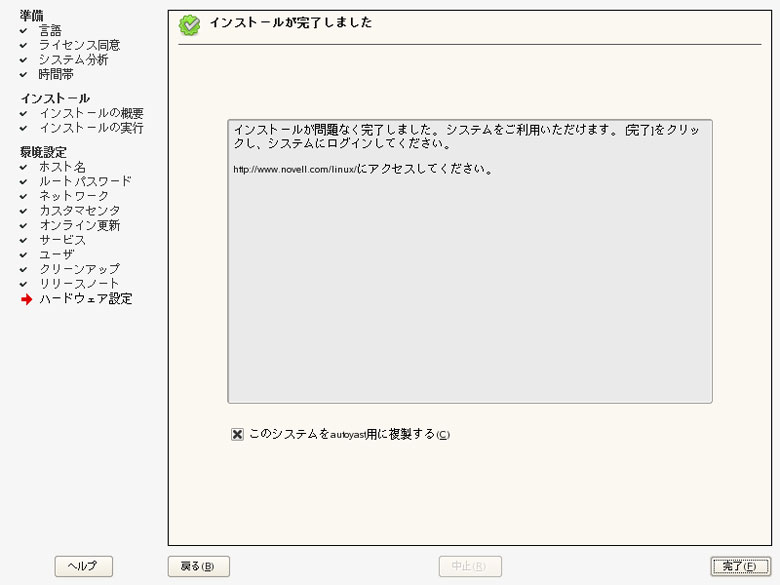Viewport: 780px width, 585px height.
Task: Select the ハードウェア設定 step in sidebar
Action: pyautogui.click(x=86, y=298)
